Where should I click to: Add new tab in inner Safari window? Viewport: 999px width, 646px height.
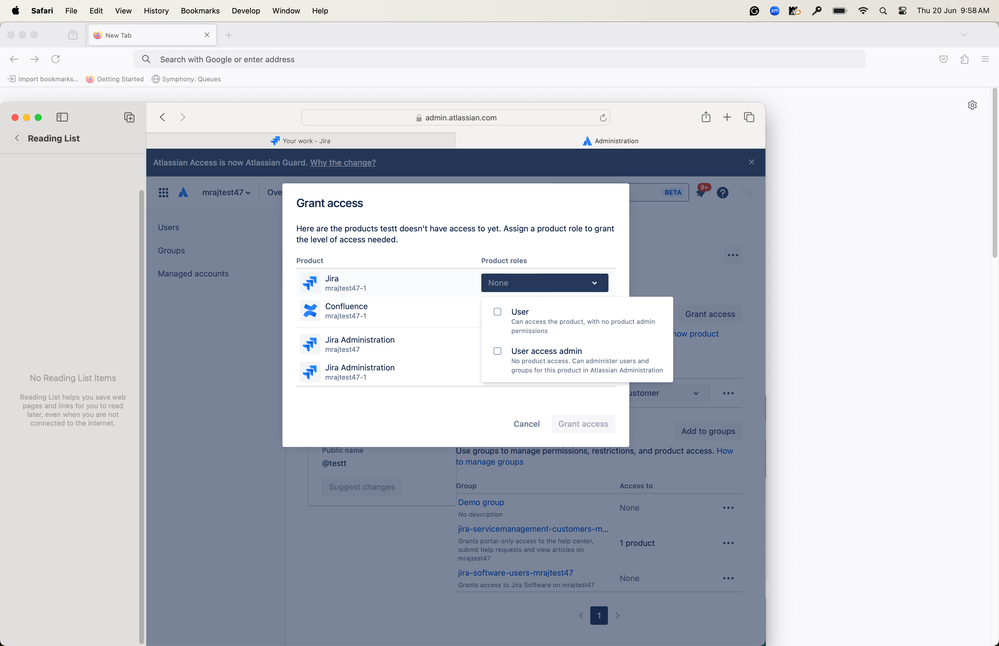[727, 117]
